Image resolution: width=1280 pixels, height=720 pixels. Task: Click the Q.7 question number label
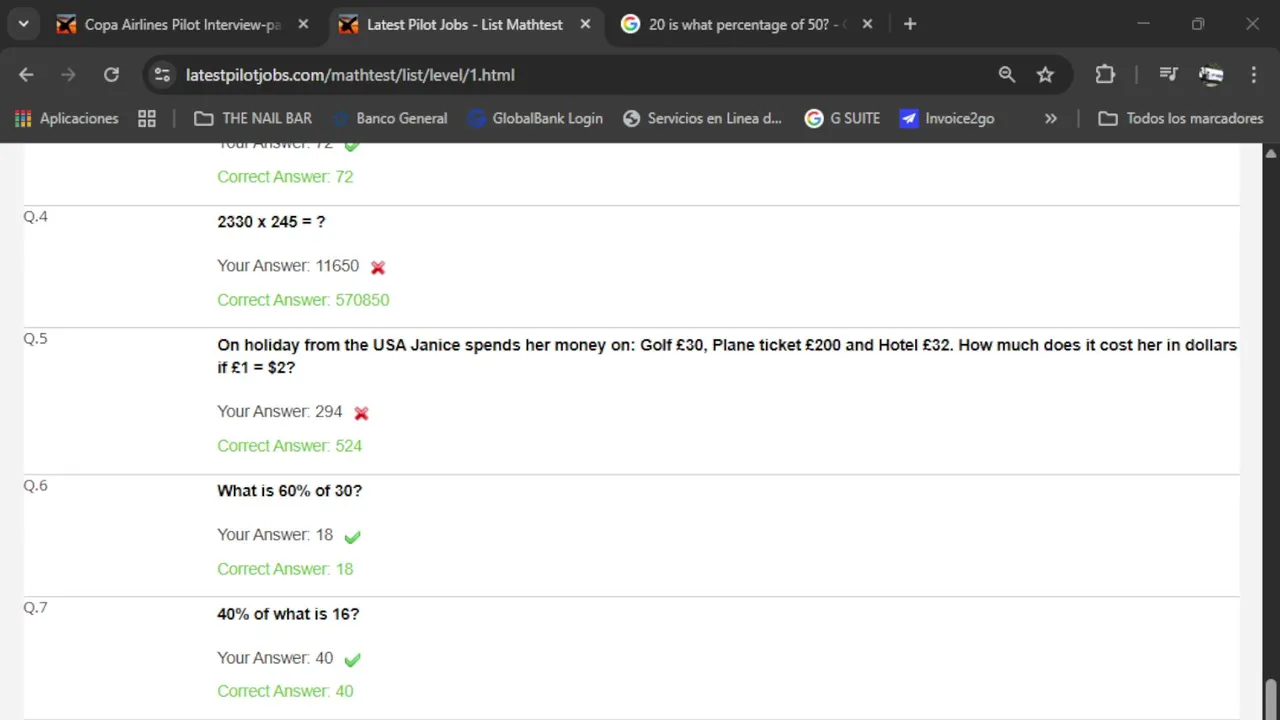[36, 608]
